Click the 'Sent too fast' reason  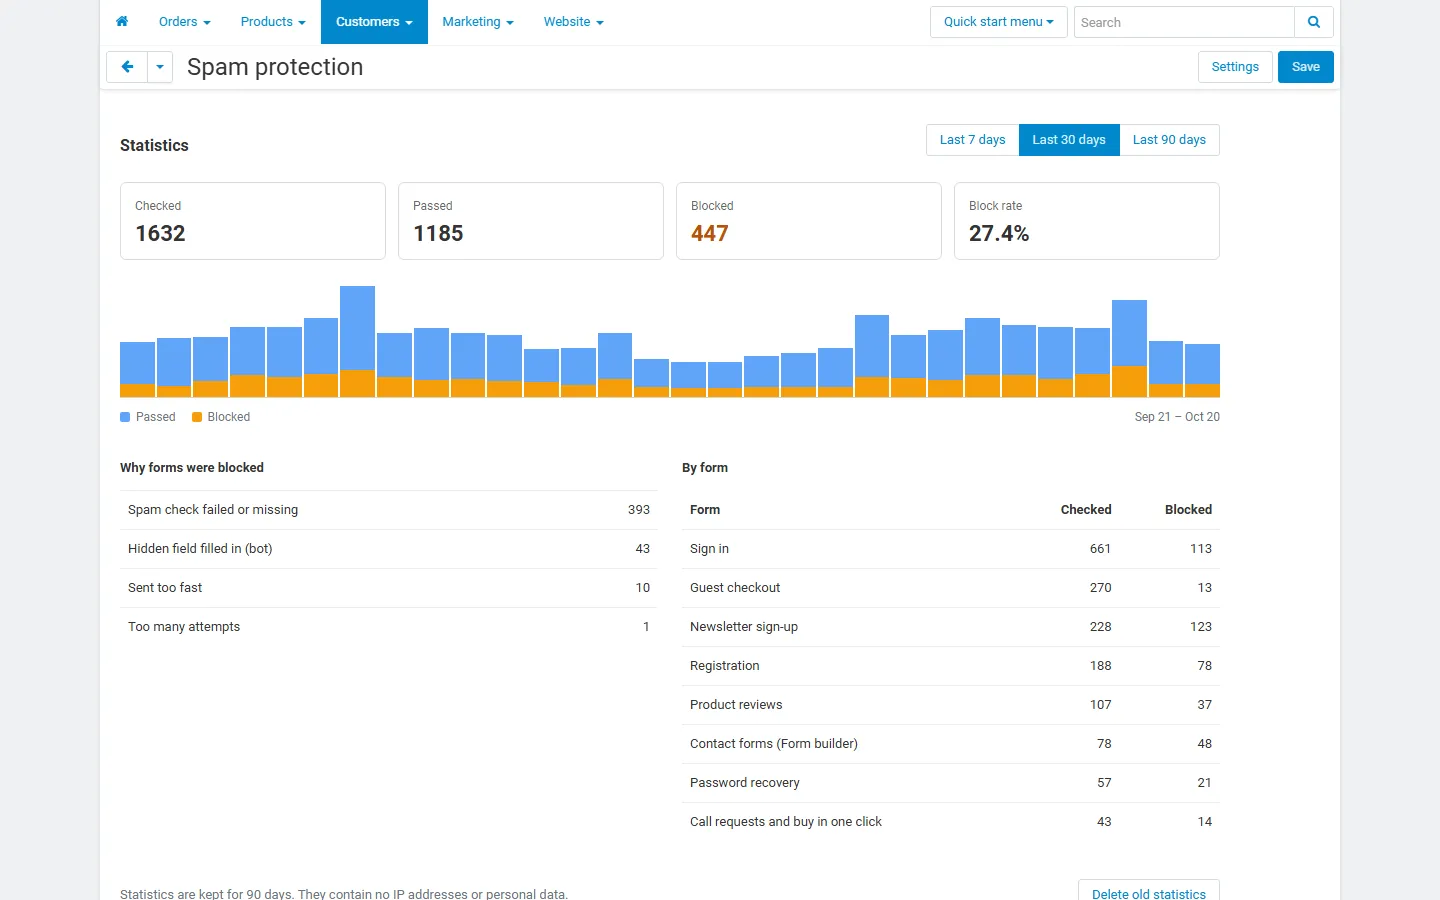tap(165, 588)
